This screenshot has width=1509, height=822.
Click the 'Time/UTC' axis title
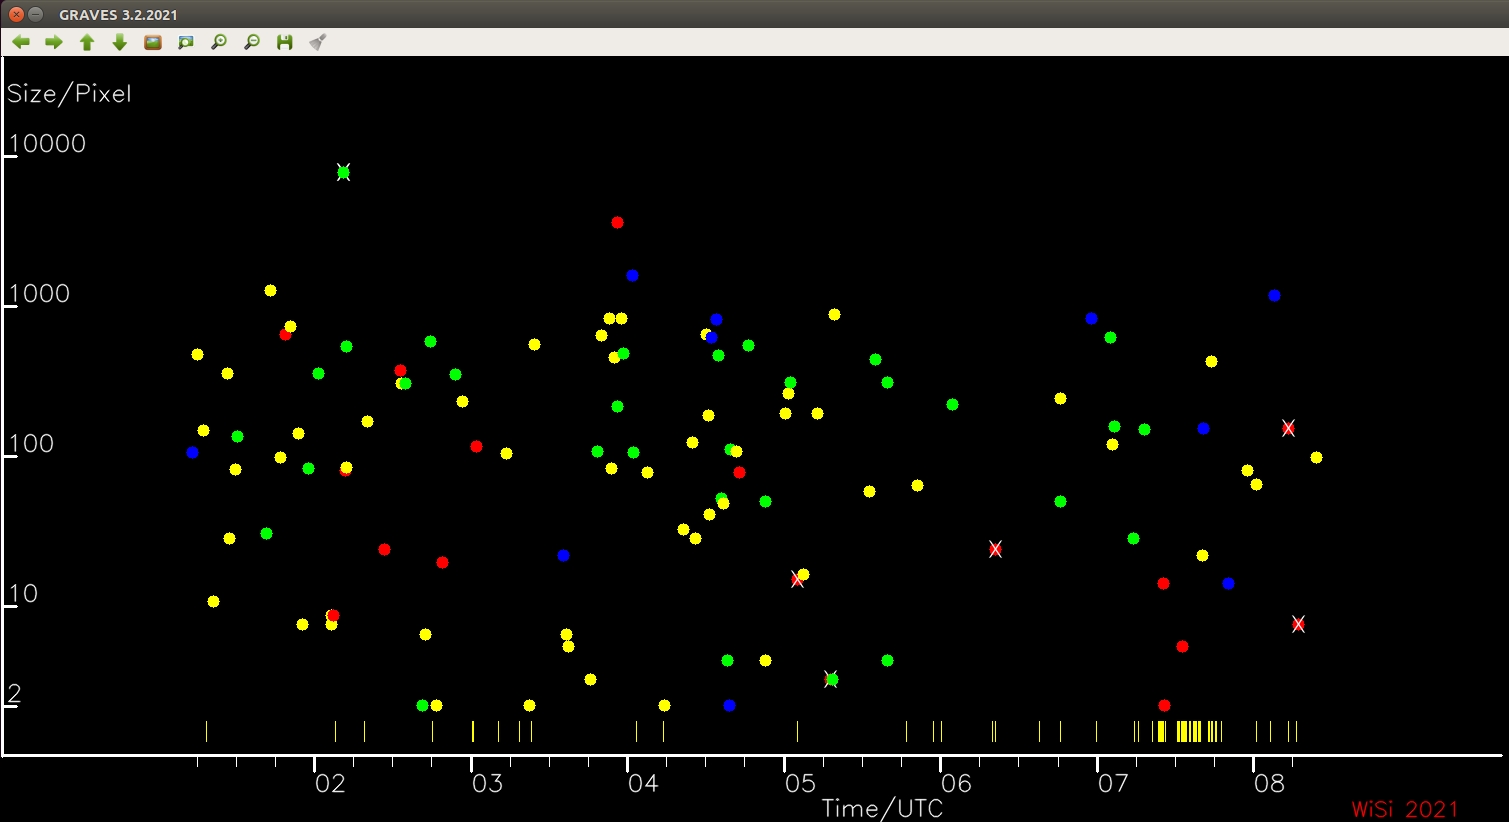point(882,808)
